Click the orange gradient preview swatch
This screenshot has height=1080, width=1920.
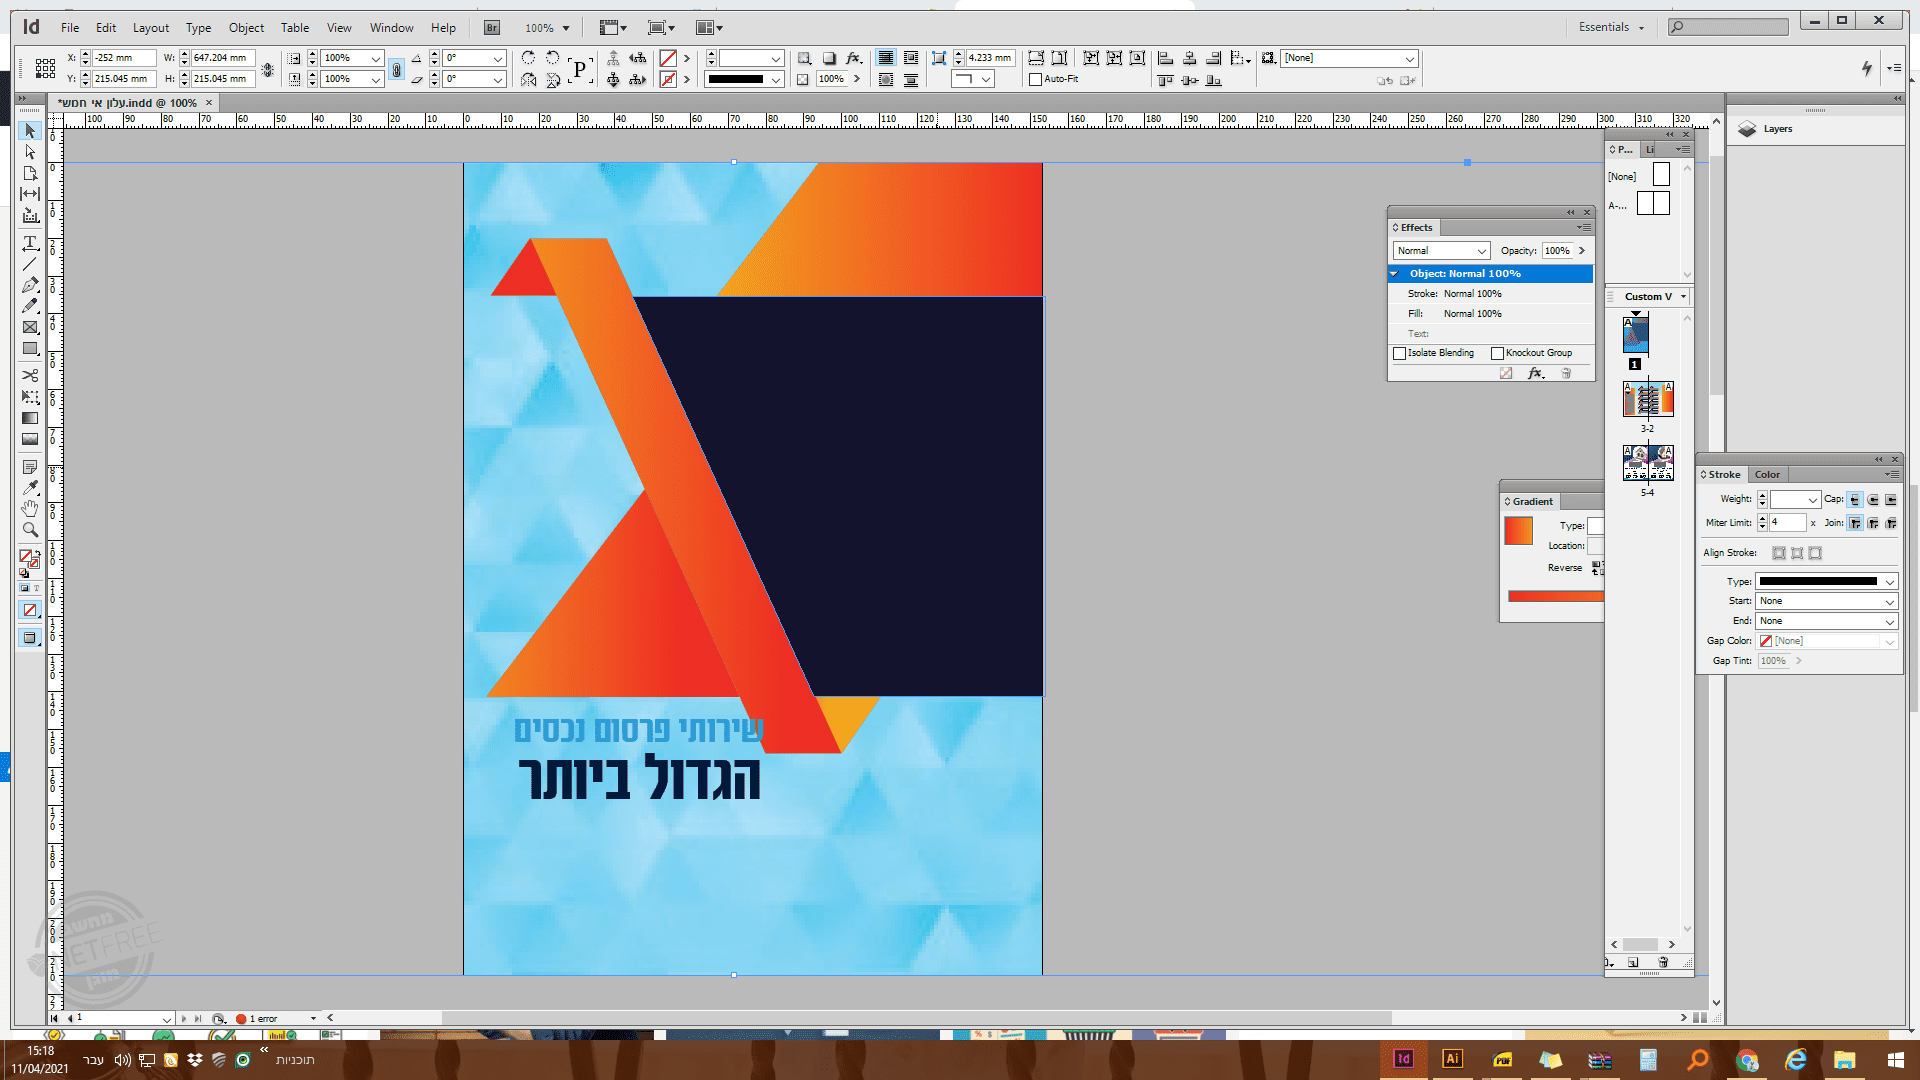tap(1518, 530)
